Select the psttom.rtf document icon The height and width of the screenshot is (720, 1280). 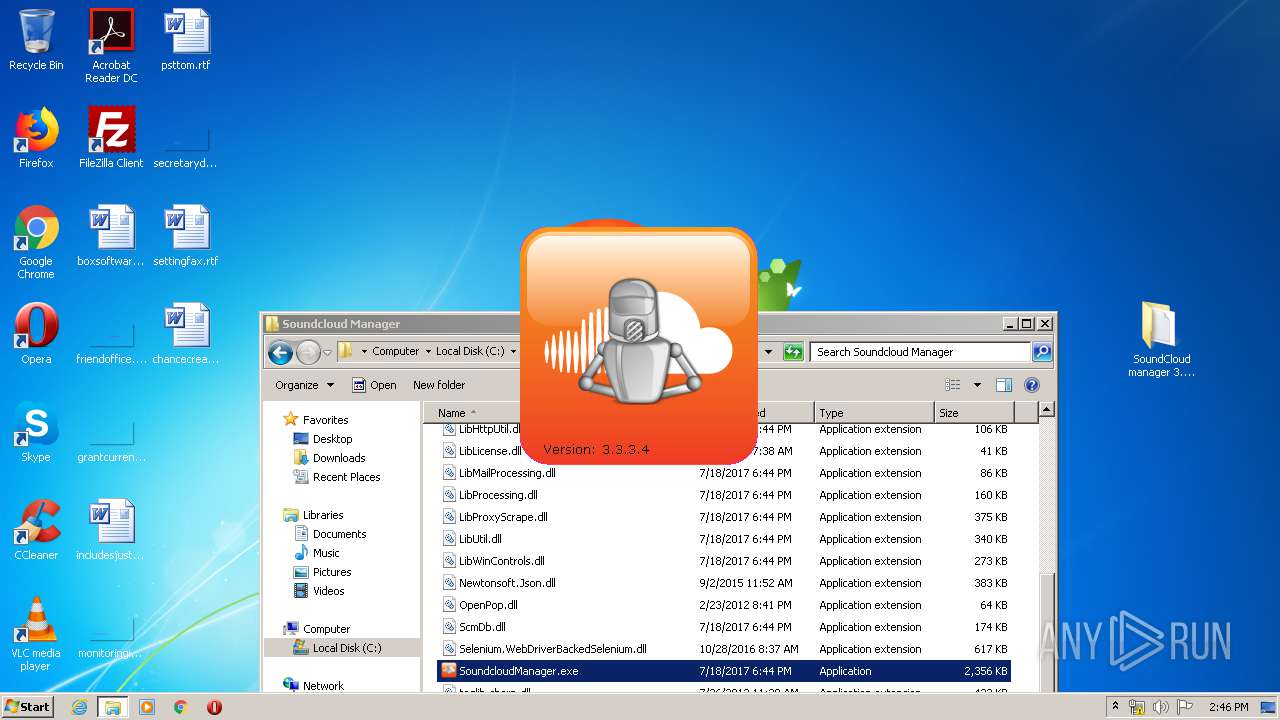pos(186,40)
